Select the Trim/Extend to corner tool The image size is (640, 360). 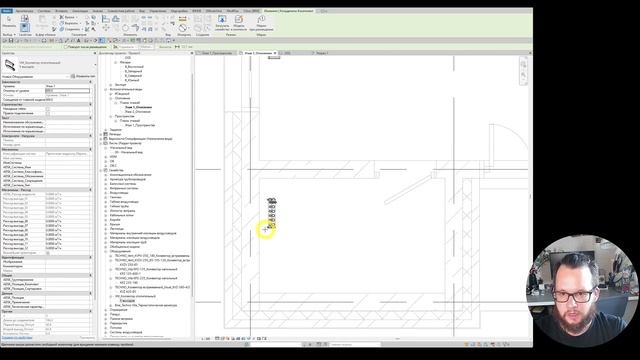(135, 28)
